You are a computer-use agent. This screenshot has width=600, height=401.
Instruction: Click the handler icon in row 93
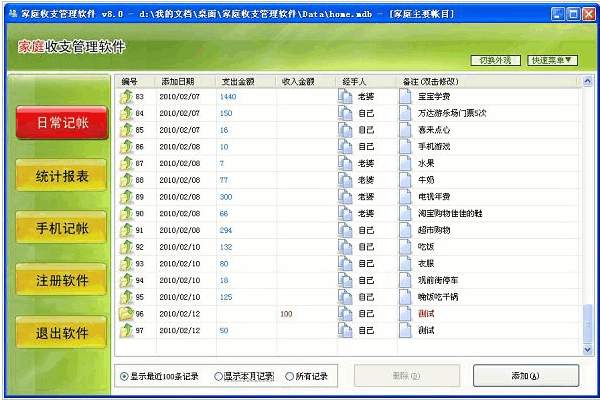tap(345, 264)
